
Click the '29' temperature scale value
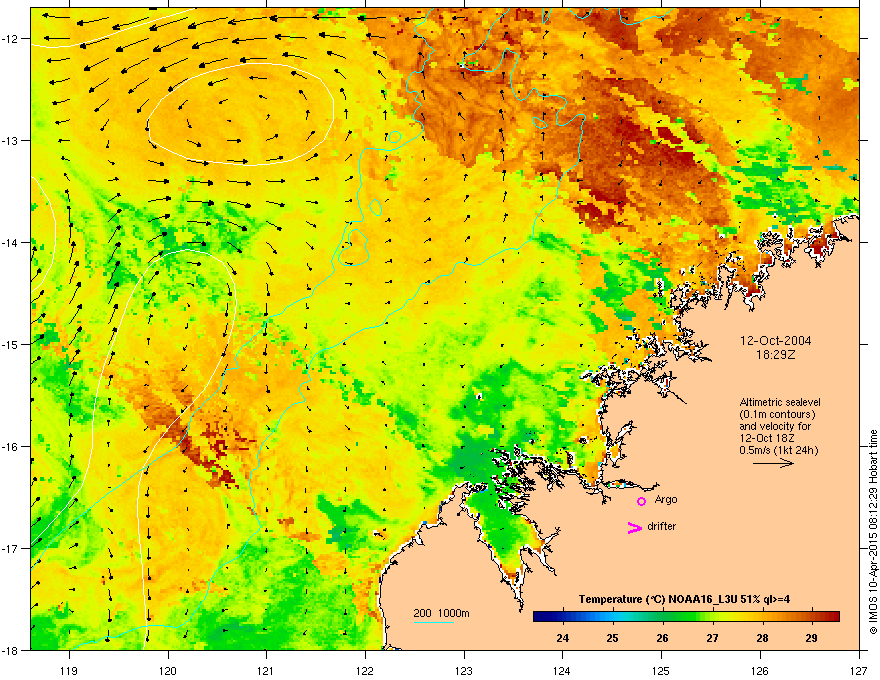(811, 638)
